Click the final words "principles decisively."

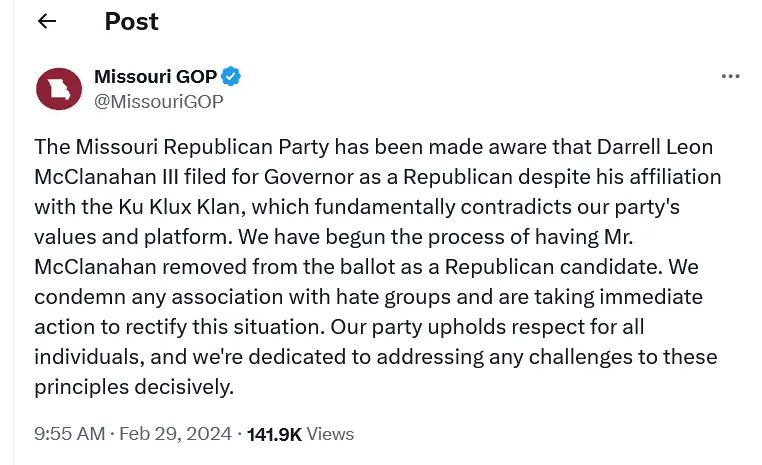point(133,387)
